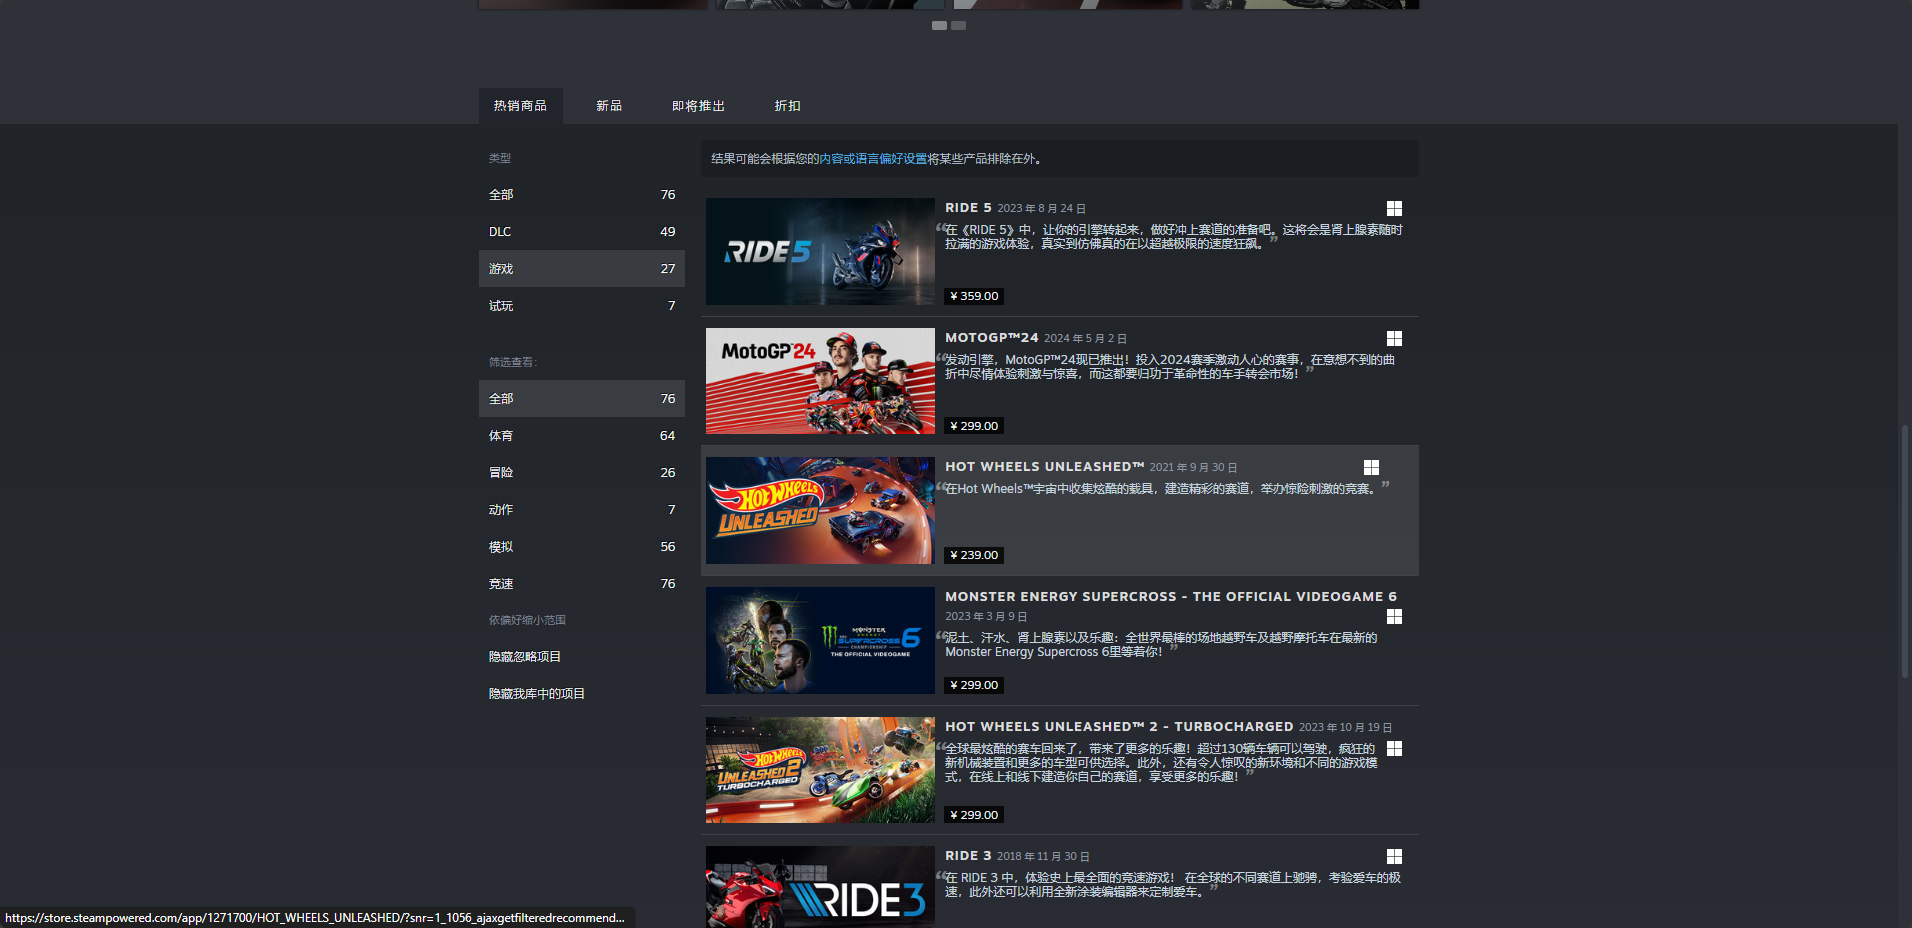Click Hot Wheels Unleashed 2 Turbocharged title
Screen dimensions: 1912x928
tap(1119, 727)
